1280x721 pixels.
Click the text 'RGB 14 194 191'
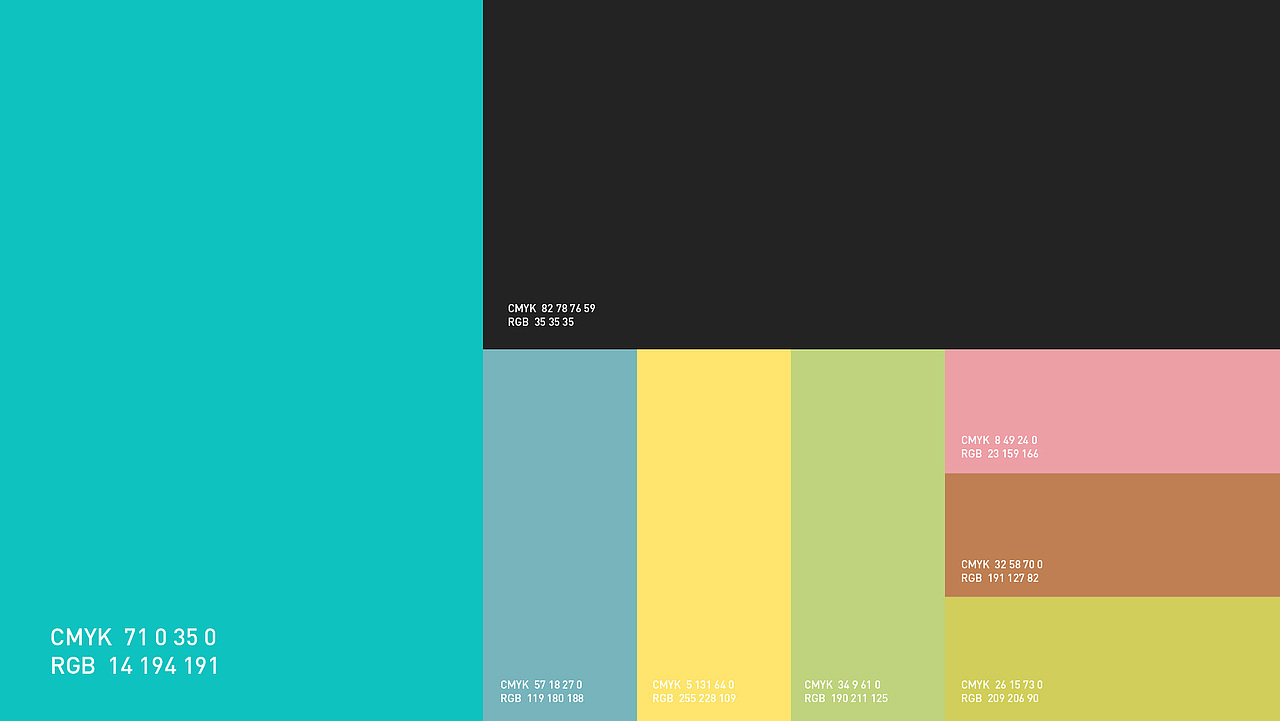134,666
